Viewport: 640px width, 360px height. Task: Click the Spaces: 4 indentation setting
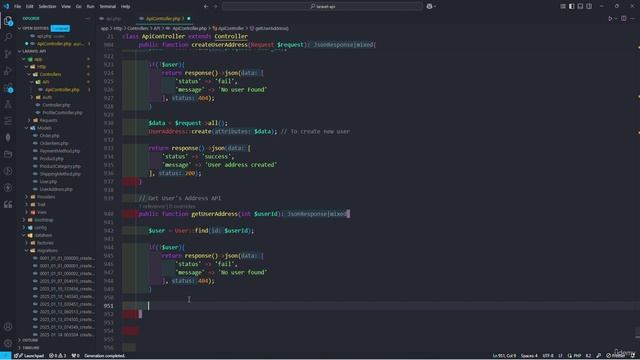529,356
